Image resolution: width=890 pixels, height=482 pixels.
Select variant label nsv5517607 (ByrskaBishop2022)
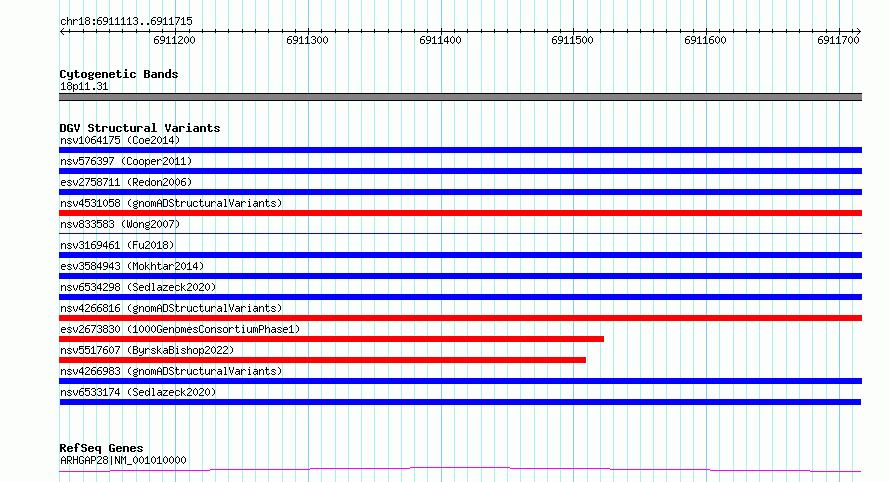point(147,350)
